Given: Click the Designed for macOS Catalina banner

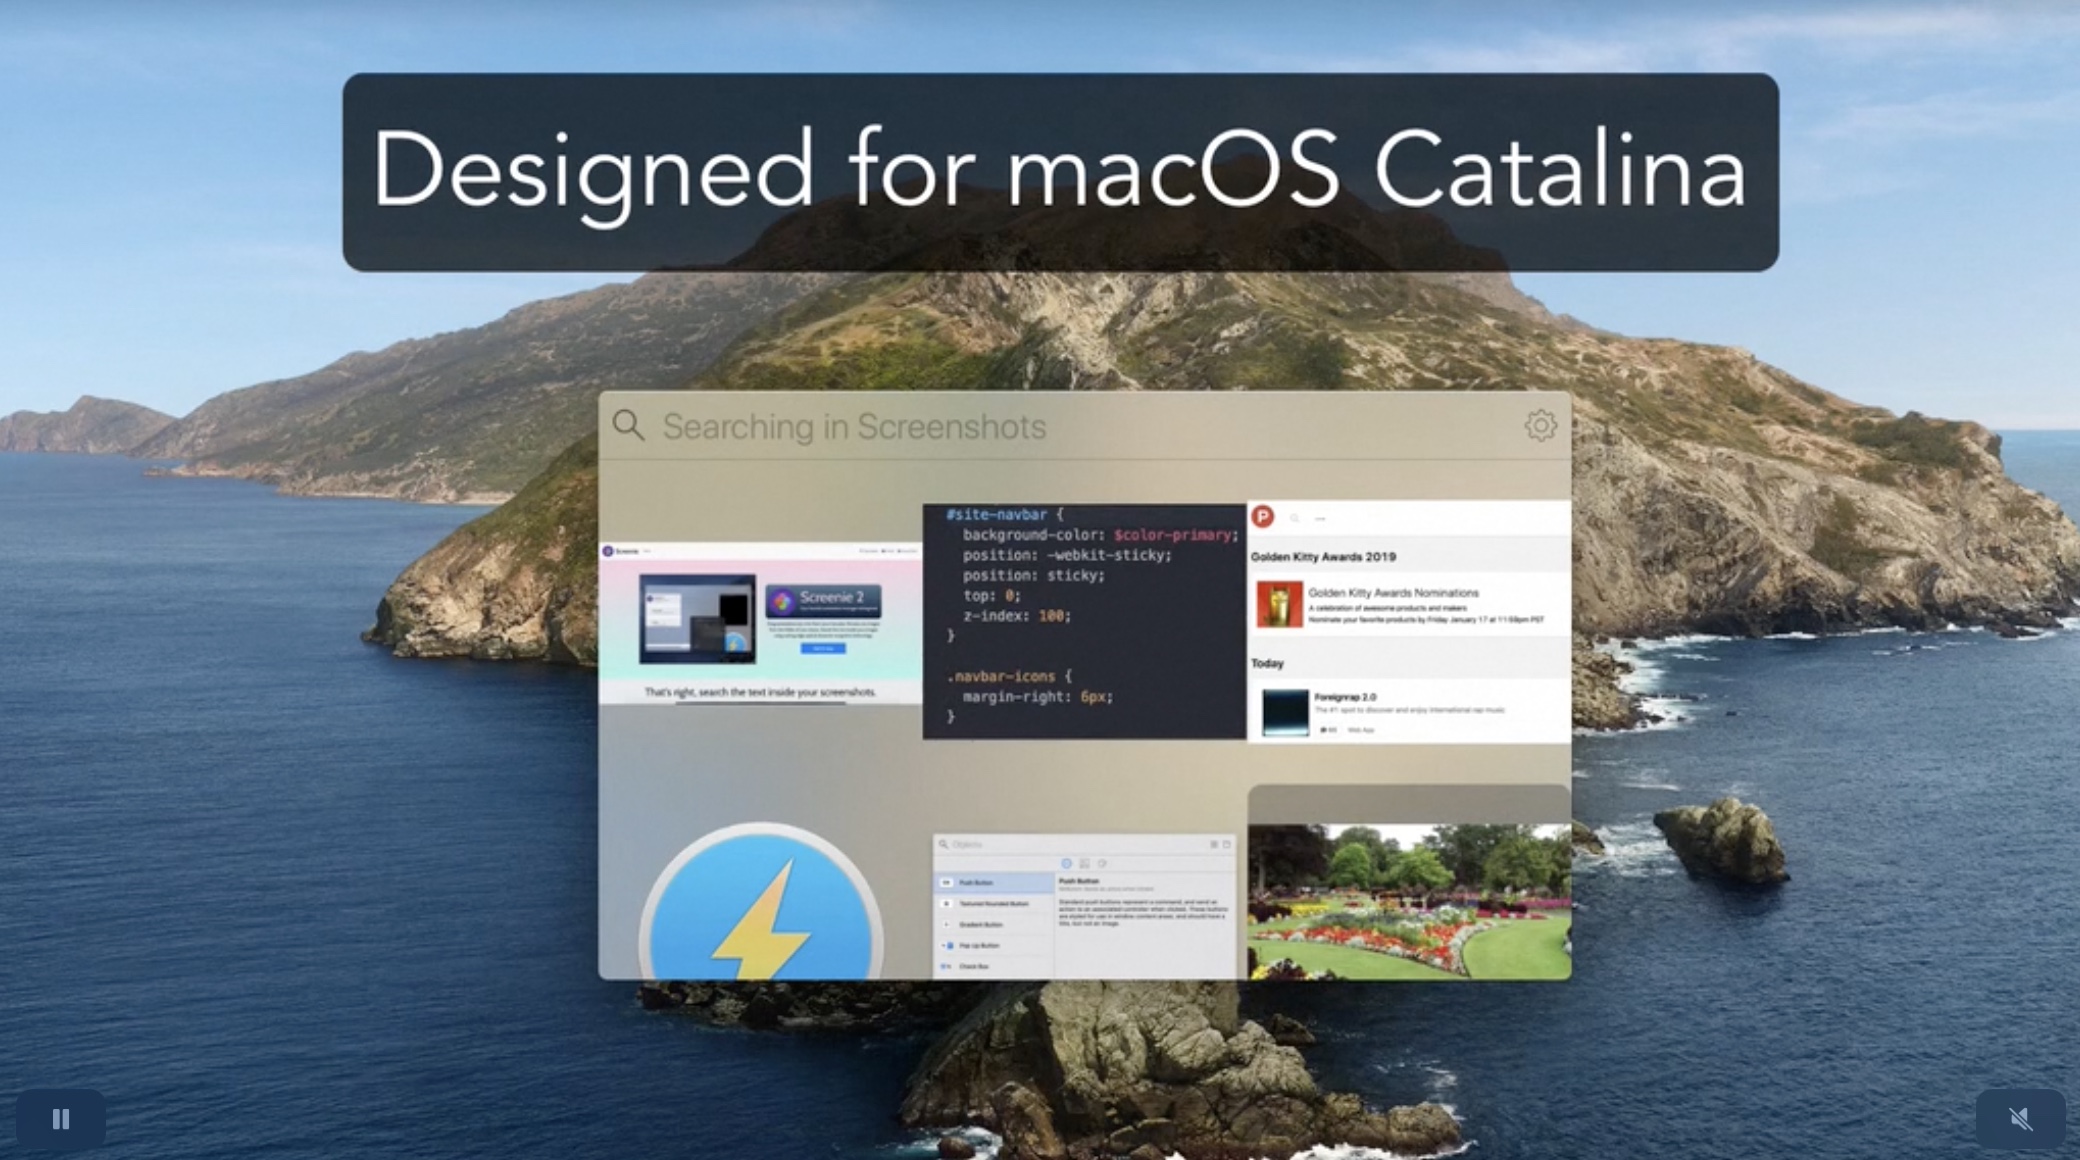Looking at the screenshot, I should pos(1060,171).
